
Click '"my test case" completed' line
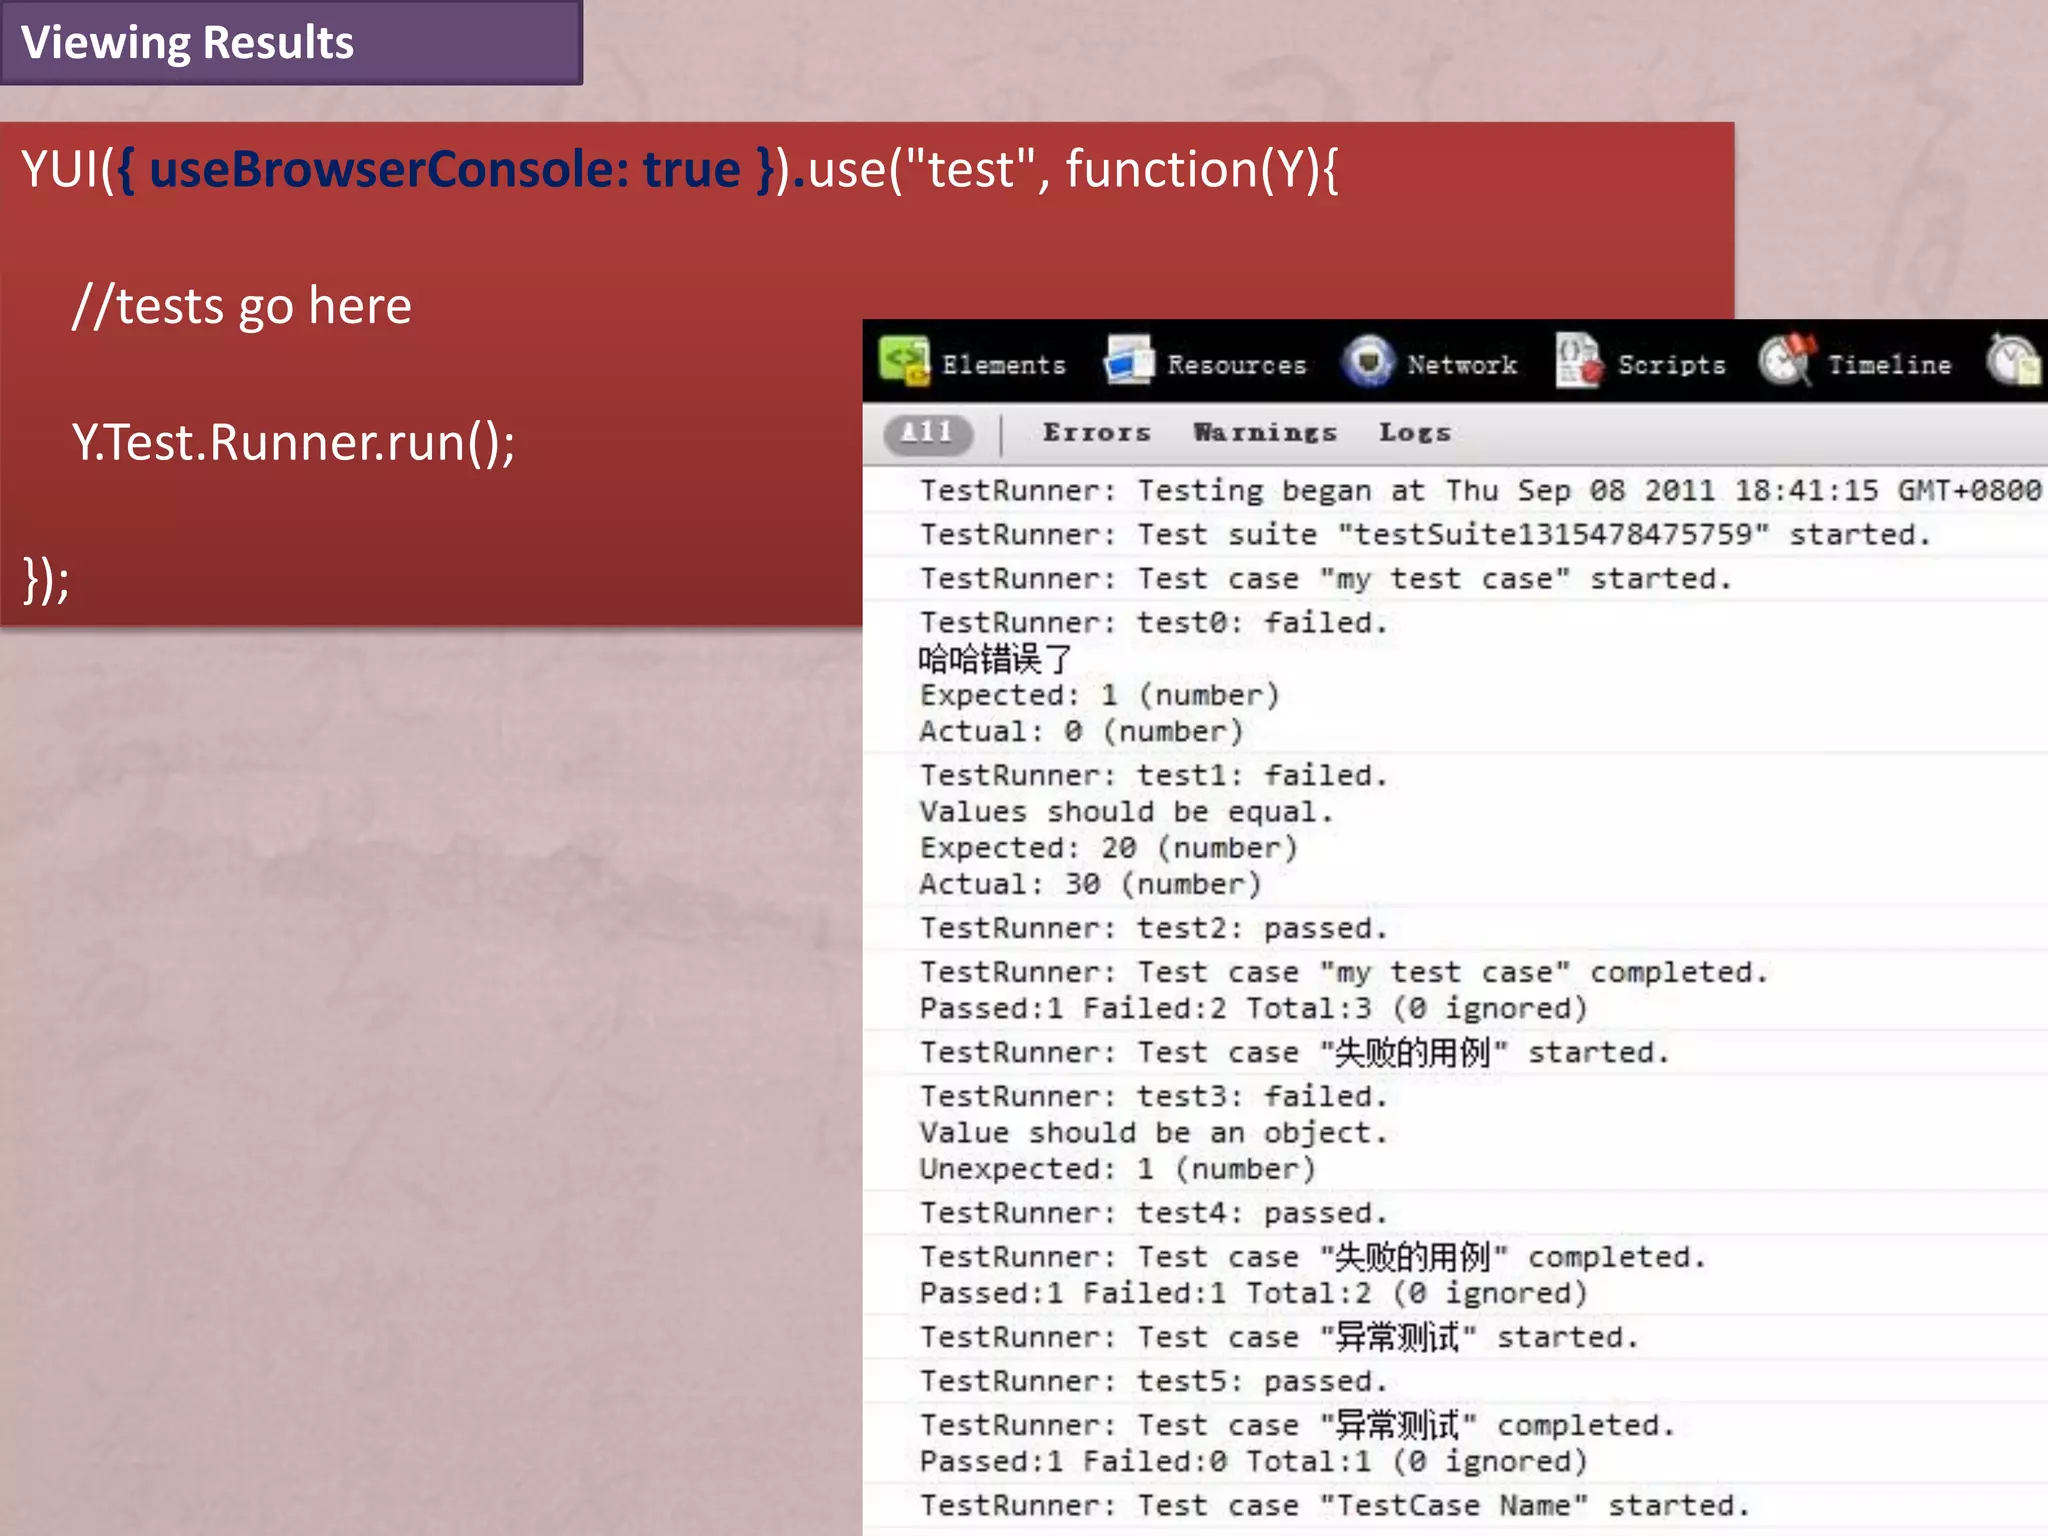(x=1345, y=973)
